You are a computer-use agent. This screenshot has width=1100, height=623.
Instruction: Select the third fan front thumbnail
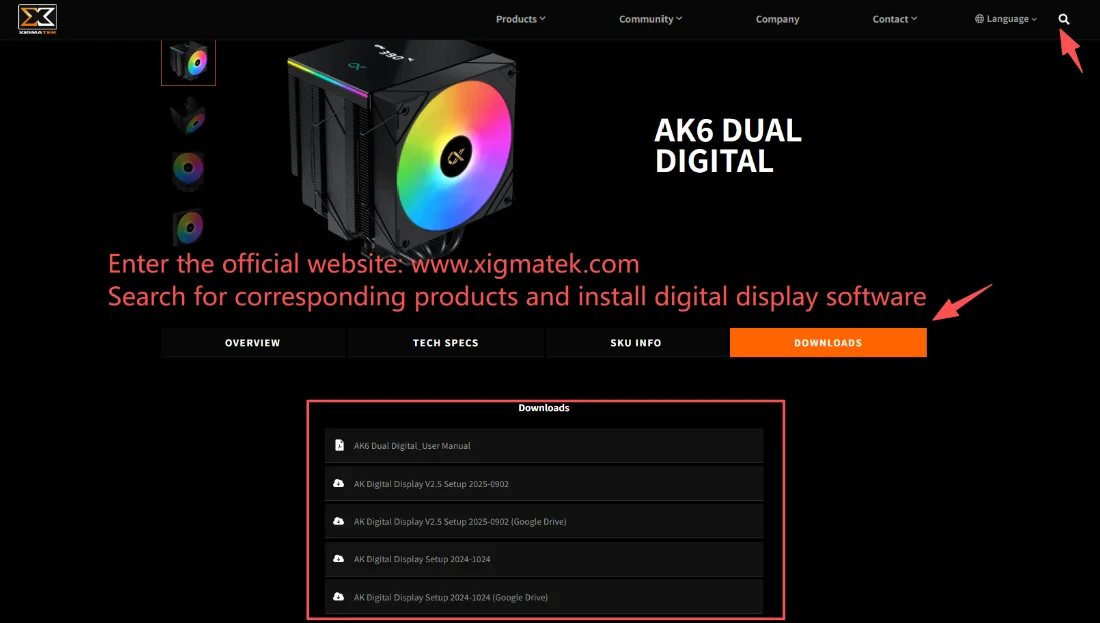(x=188, y=170)
